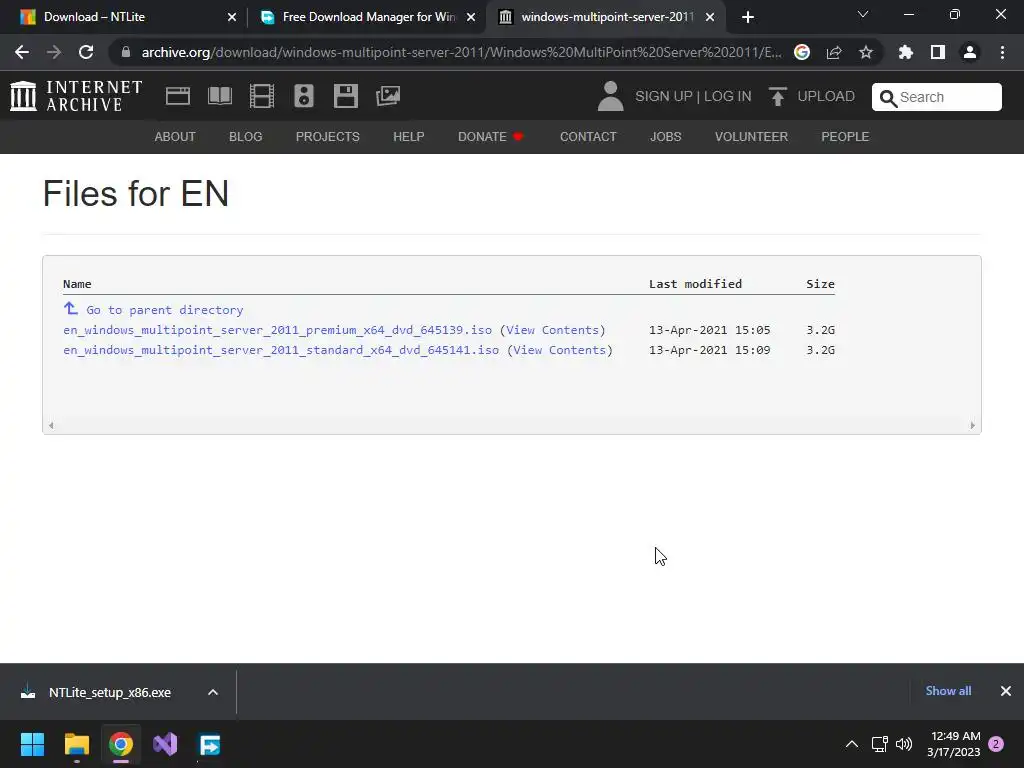This screenshot has height=768, width=1024.
Task: Open the ABOUT menu item
Action: pyautogui.click(x=175, y=136)
